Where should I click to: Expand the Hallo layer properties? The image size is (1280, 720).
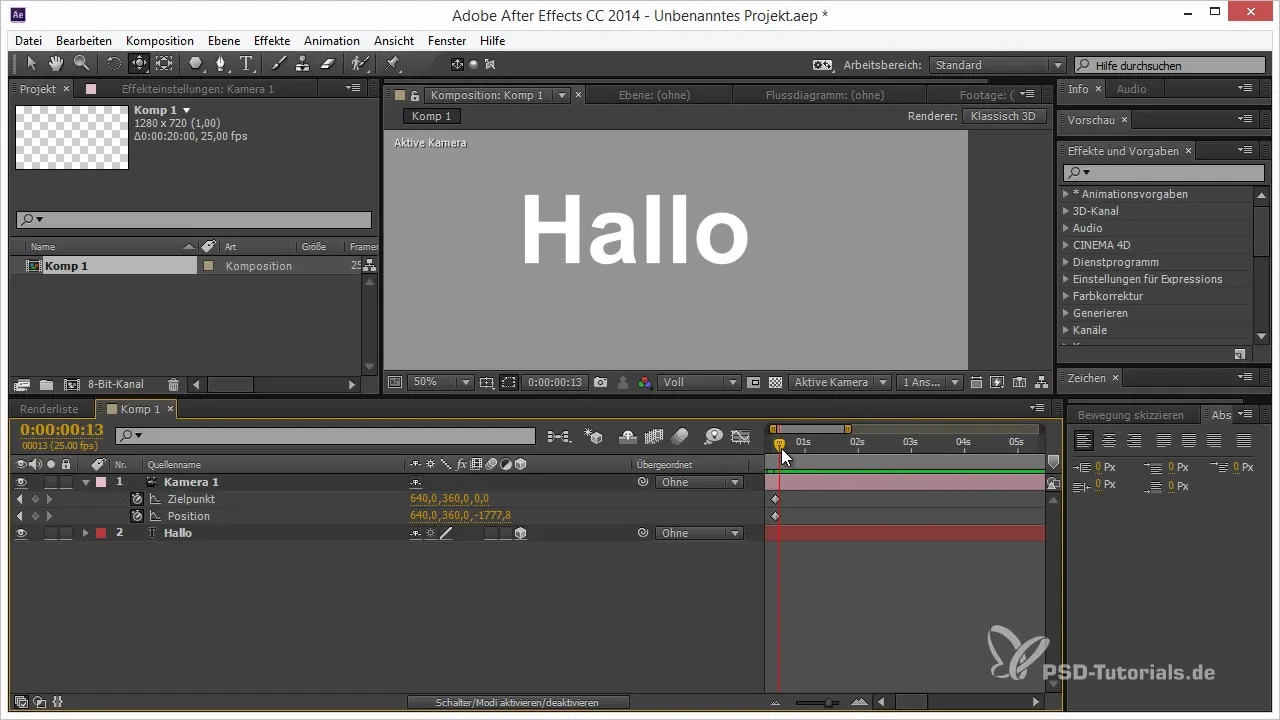(x=86, y=533)
